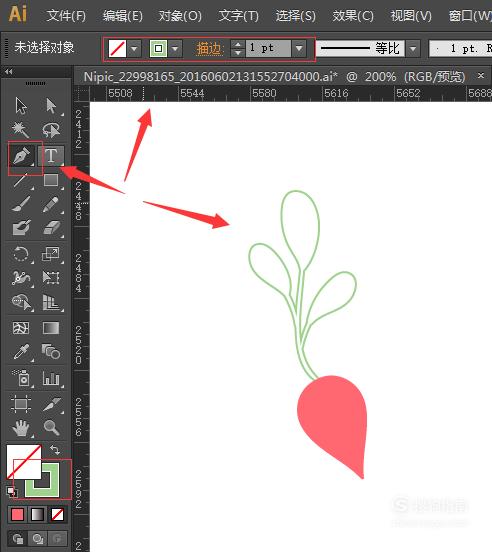This screenshot has width=492, height=552.
Task: Select the Pencil tool
Action: pyautogui.click(x=51, y=204)
